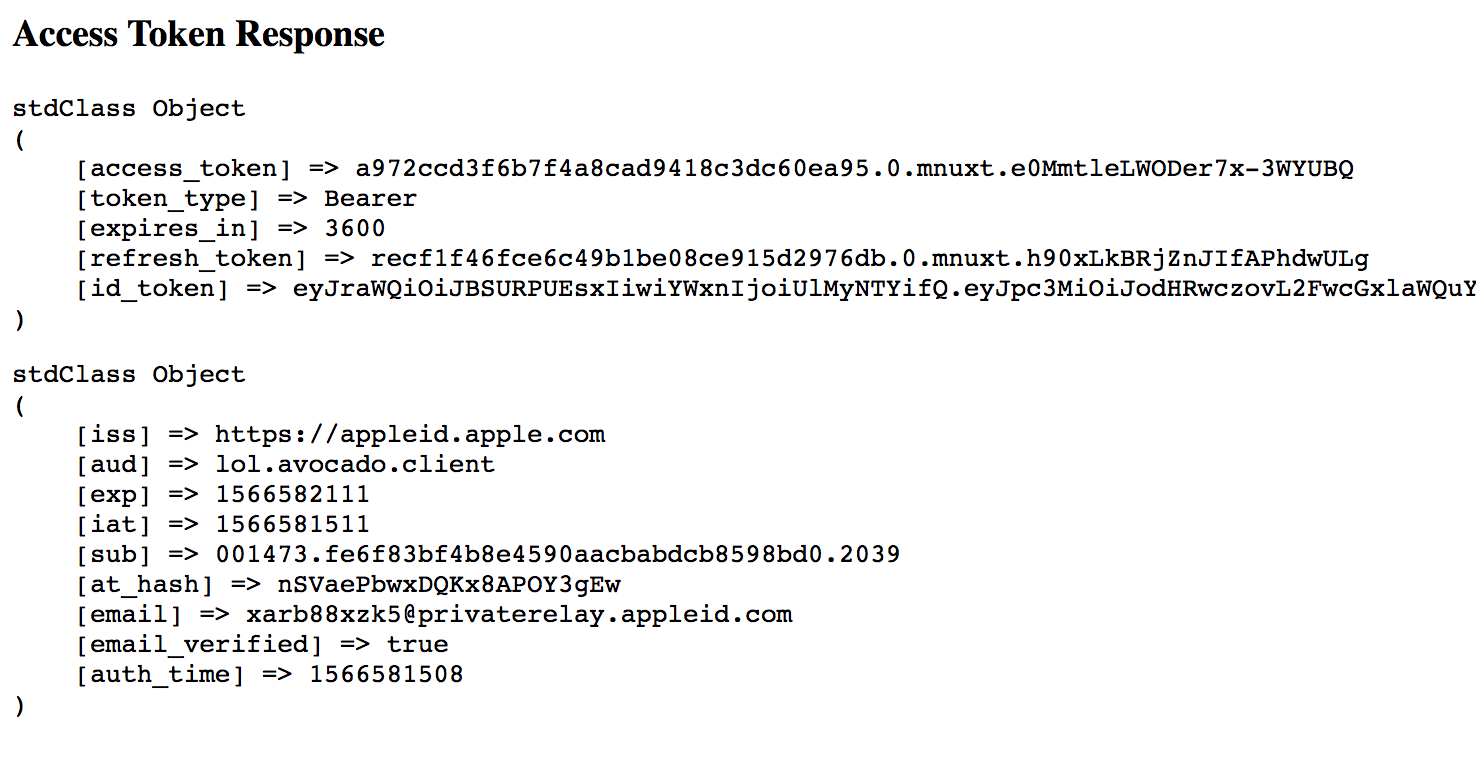Click the [refresh_token] key label
This screenshot has width=1476, height=768.
(192, 259)
